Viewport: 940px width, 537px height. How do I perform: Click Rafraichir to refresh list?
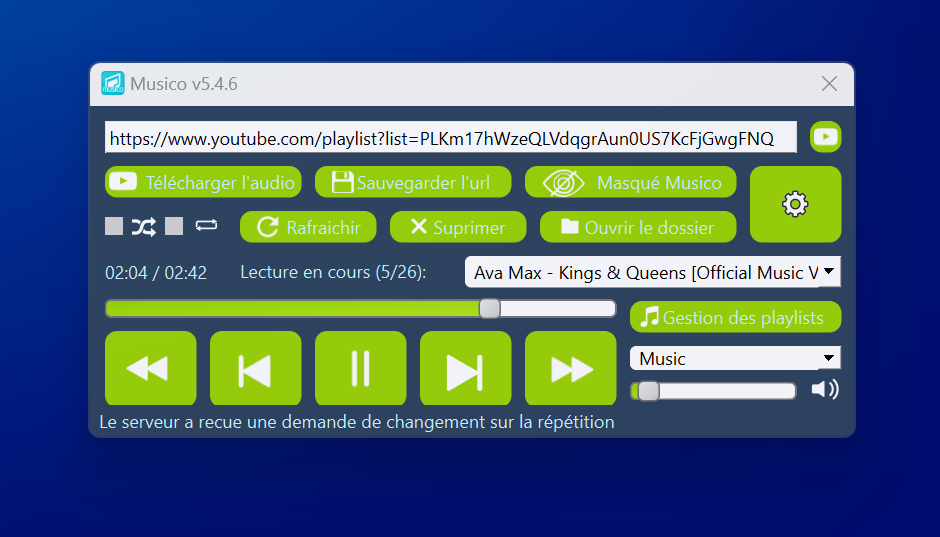coord(308,227)
